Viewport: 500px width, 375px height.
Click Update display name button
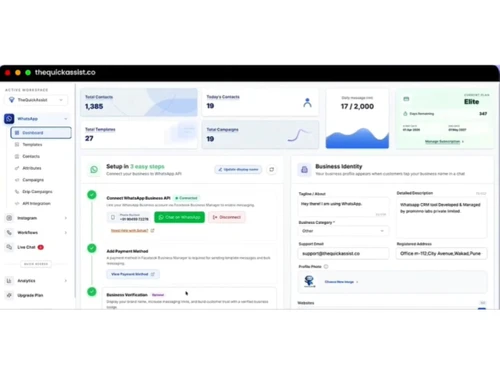coord(238,170)
